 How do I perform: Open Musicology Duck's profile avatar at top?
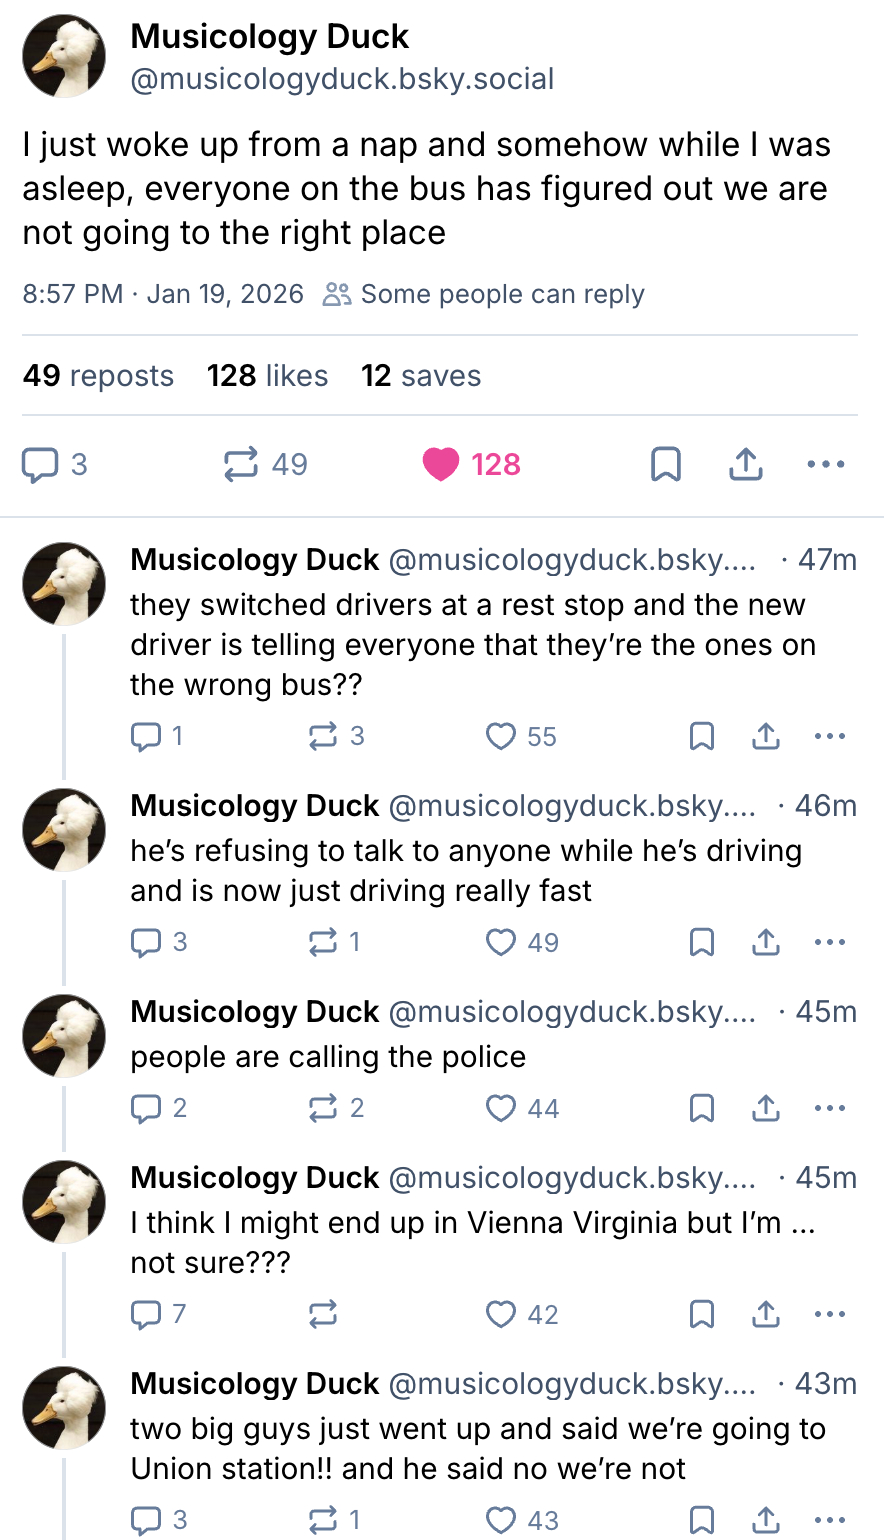pyautogui.click(x=64, y=56)
